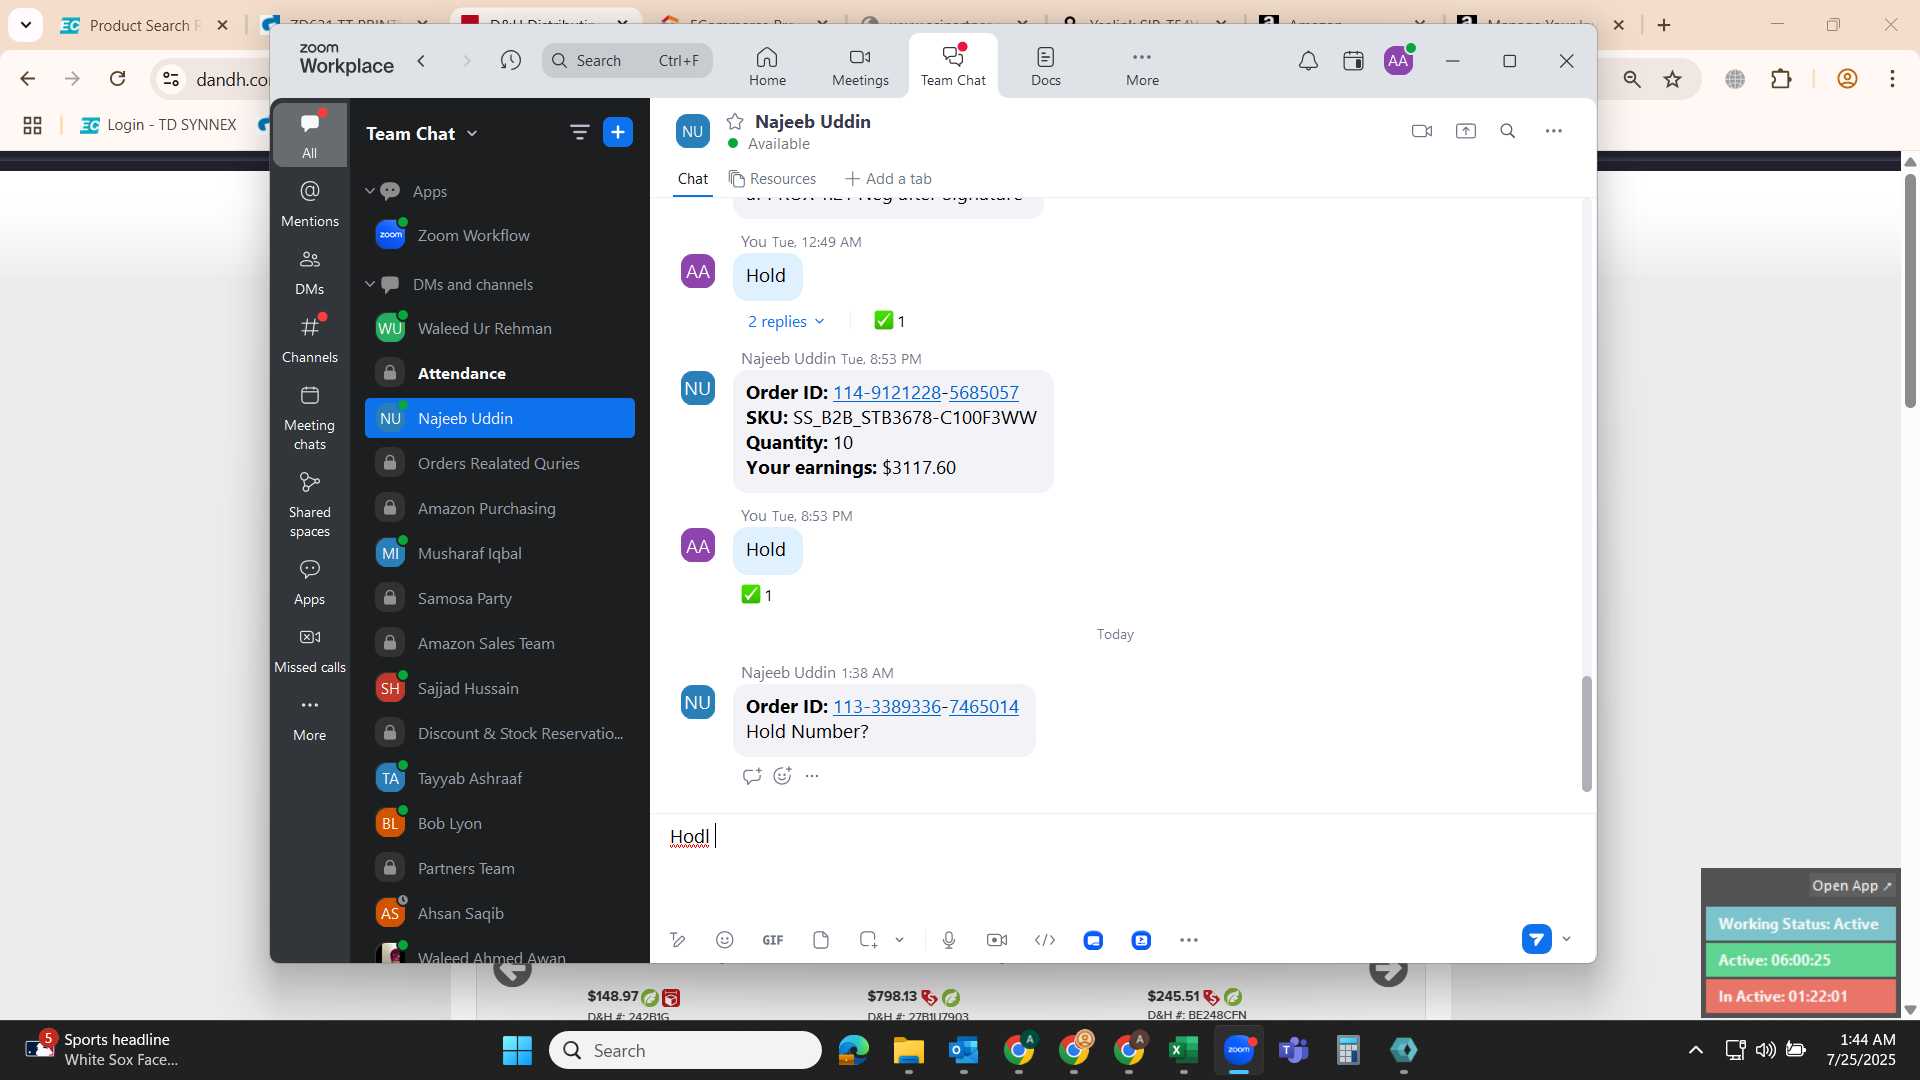Open the Samosa Party channel
The image size is (1920, 1080).
click(x=500, y=598)
